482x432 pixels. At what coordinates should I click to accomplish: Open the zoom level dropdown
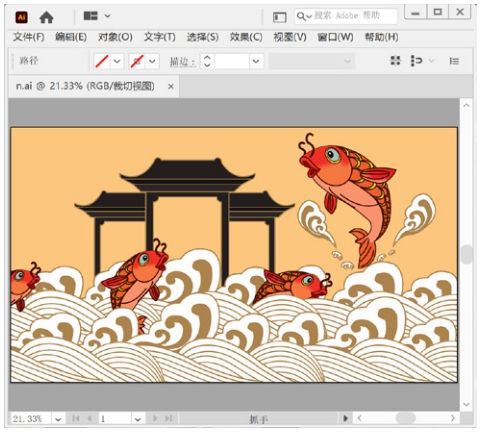(58, 419)
